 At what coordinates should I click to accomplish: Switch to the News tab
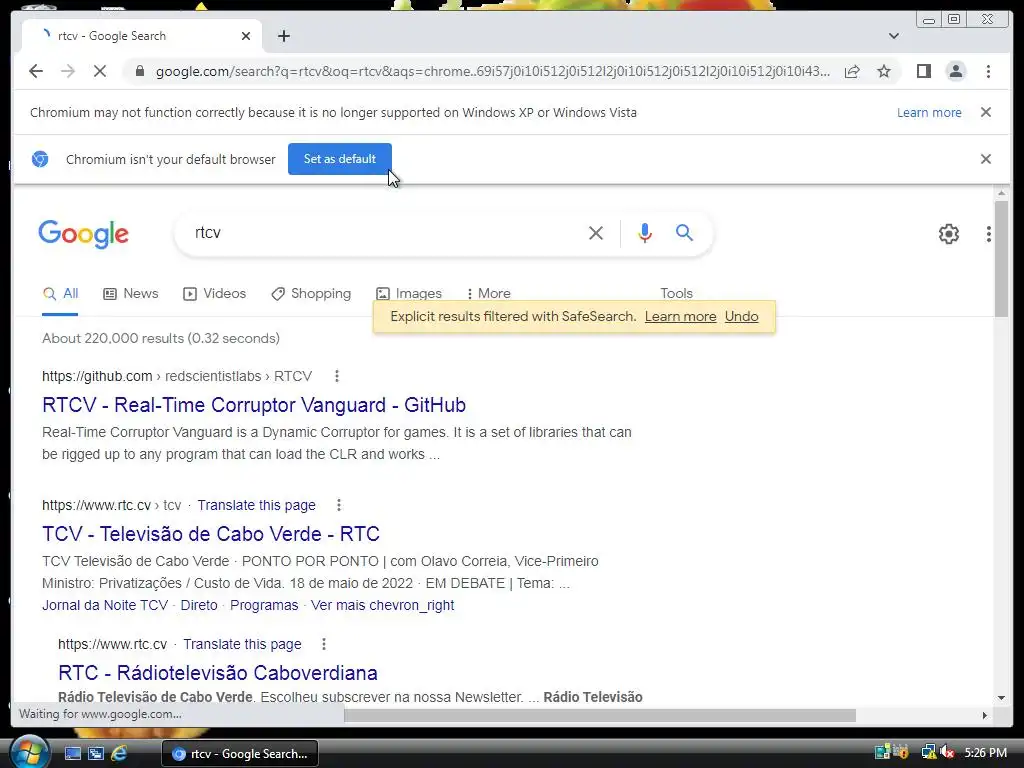[x=131, y=294]
